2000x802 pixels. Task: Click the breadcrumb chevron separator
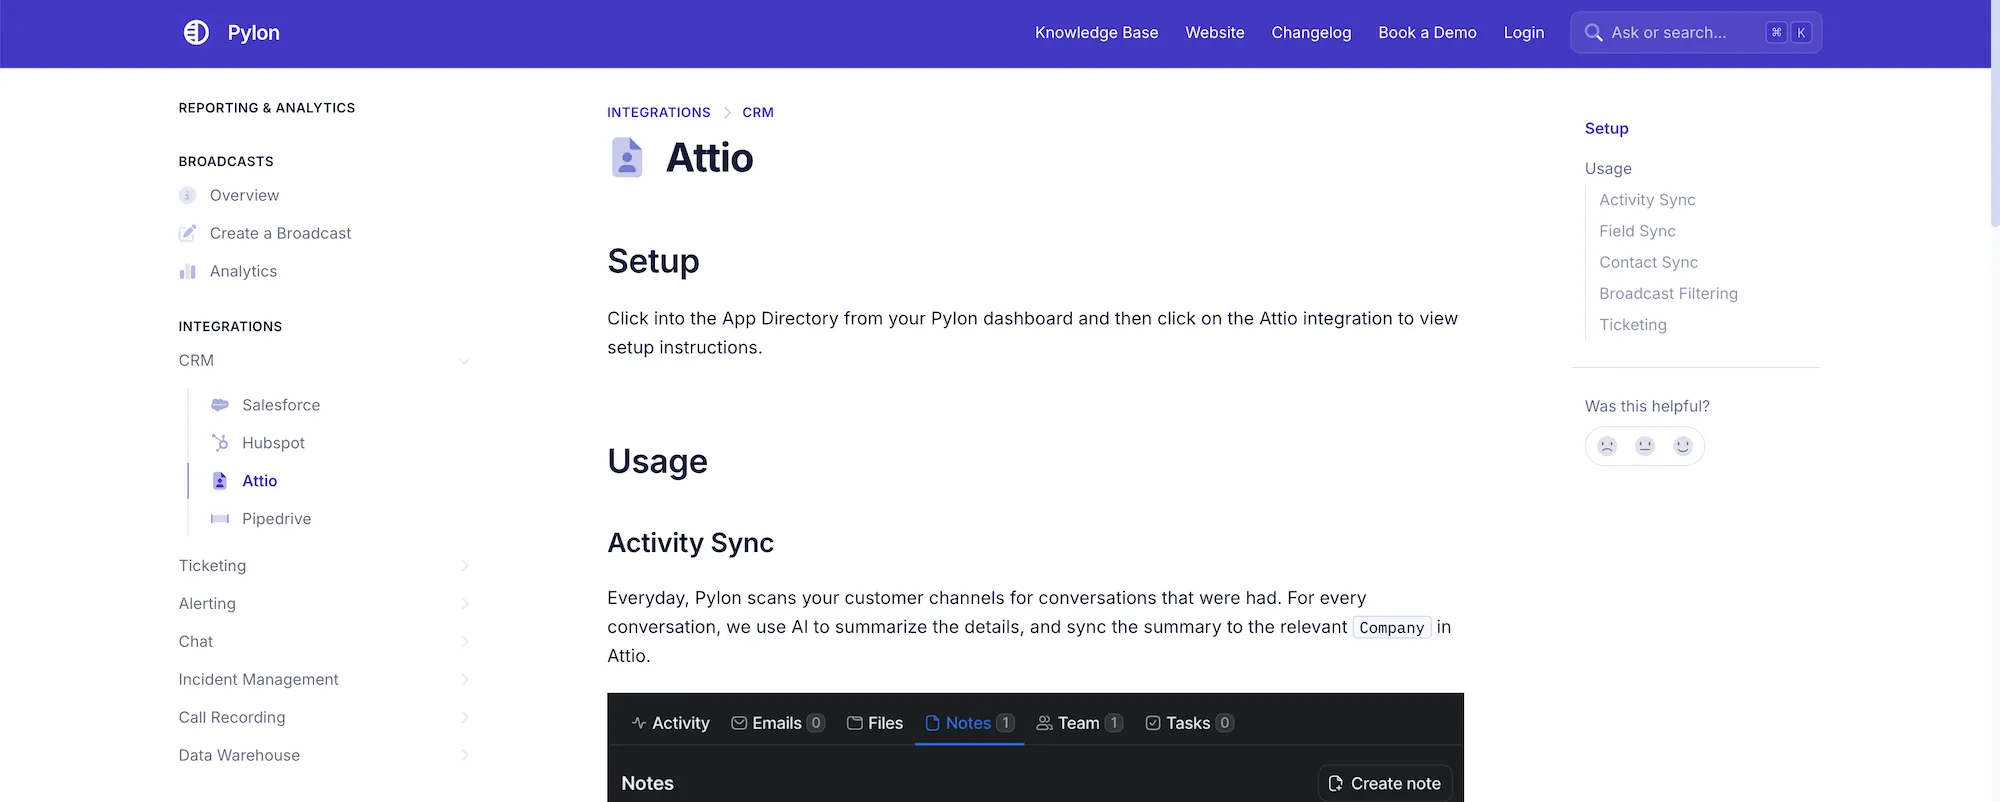click(x=727, y=113)
